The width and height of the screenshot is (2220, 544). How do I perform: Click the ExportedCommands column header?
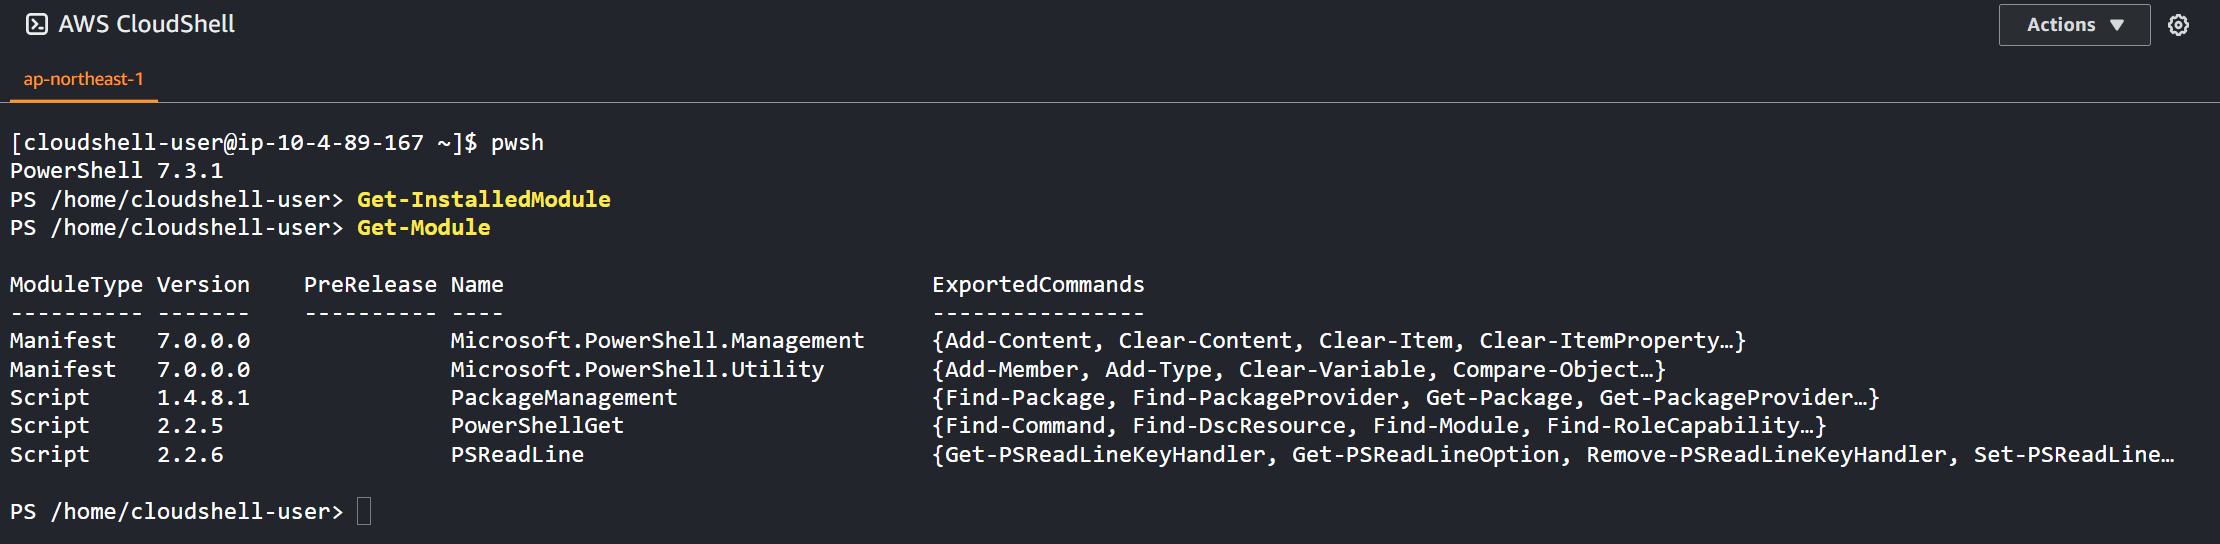1038,284
